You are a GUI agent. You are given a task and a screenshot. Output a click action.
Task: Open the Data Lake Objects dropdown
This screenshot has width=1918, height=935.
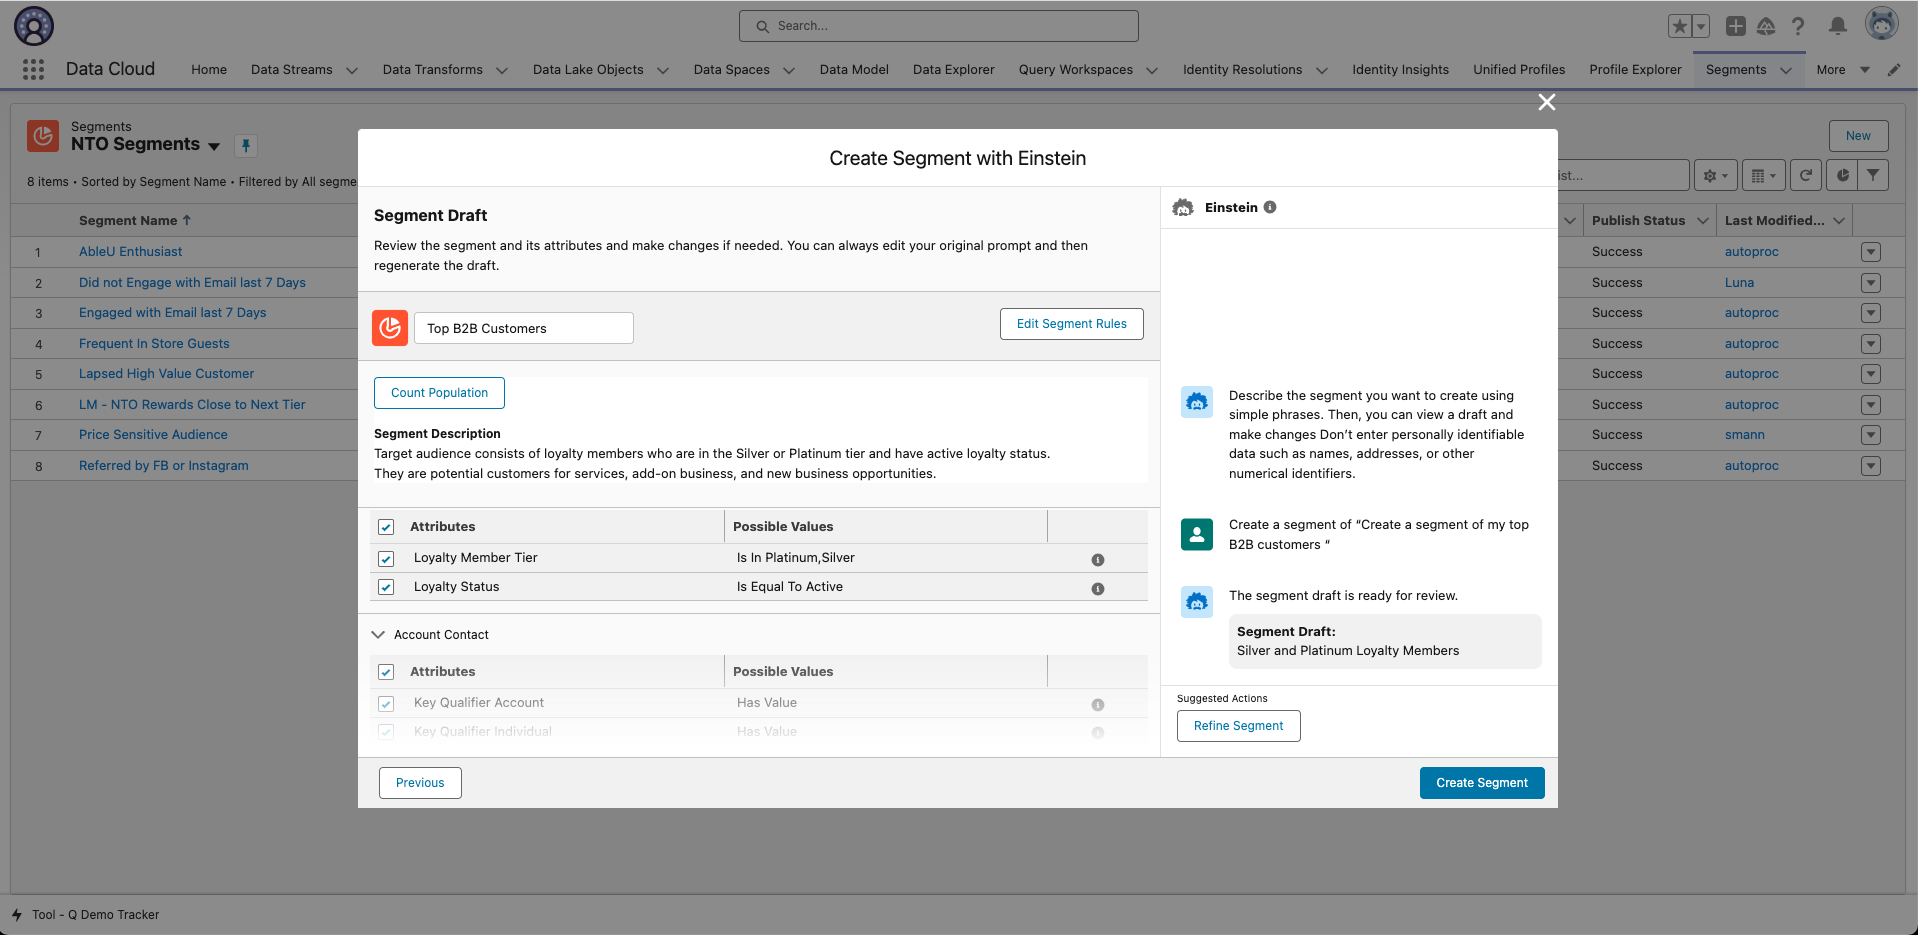663,71
